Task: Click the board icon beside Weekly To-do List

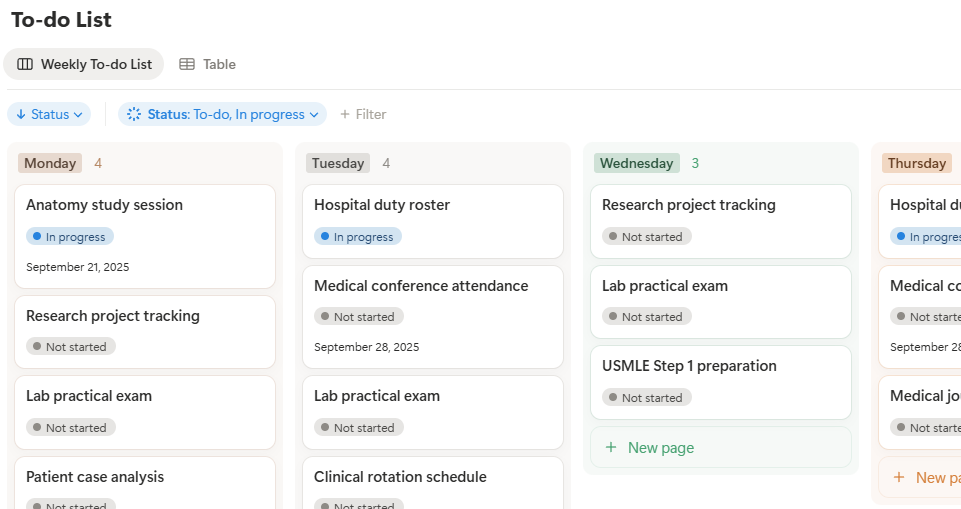Action: coord(25,64)
